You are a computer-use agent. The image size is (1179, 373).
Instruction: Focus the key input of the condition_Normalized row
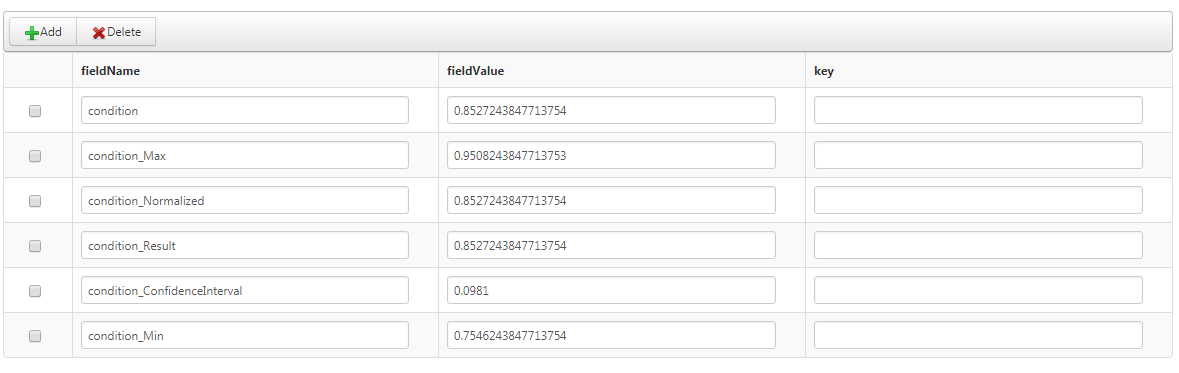tap(978, 201)
